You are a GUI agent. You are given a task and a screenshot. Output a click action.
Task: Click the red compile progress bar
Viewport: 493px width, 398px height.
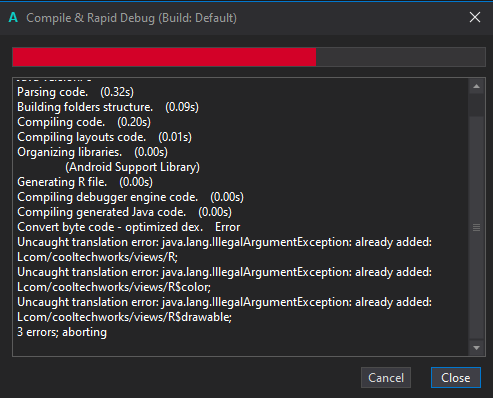coord(249,57)
